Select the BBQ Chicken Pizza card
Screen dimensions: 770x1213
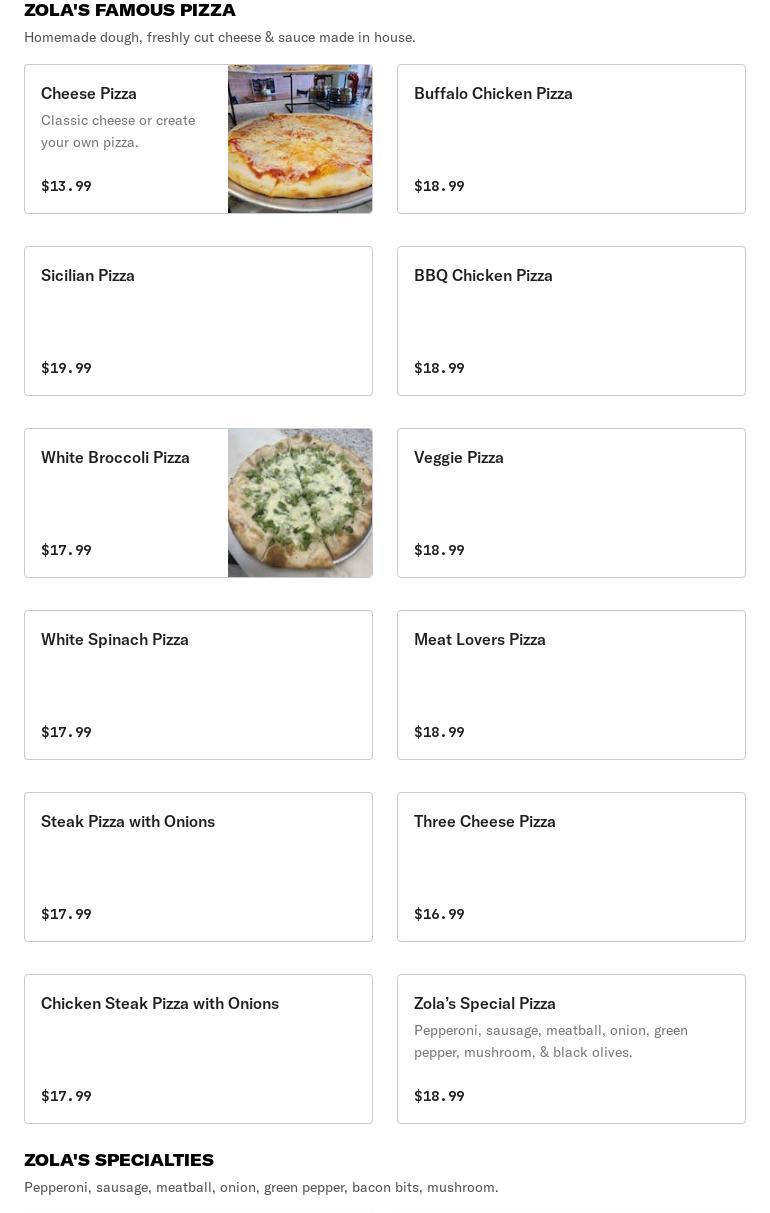(x=571, y=321)
